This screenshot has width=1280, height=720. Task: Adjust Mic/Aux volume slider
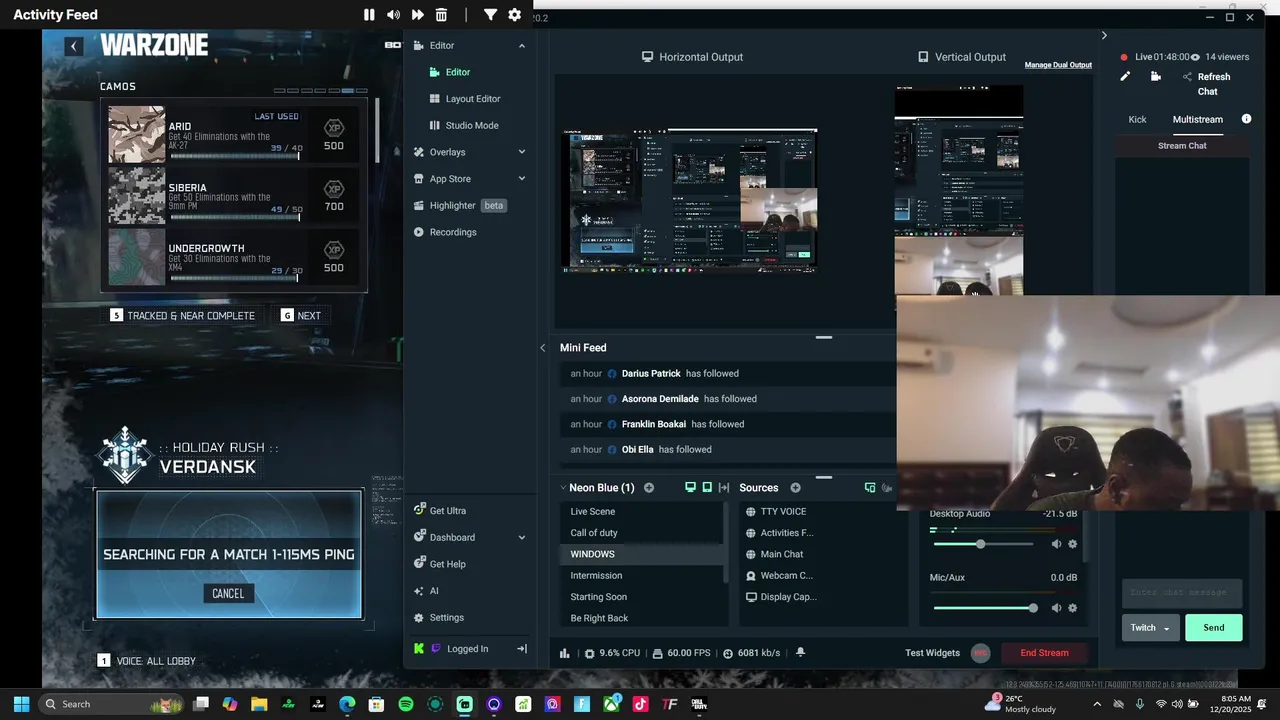[x=983, y=608]
